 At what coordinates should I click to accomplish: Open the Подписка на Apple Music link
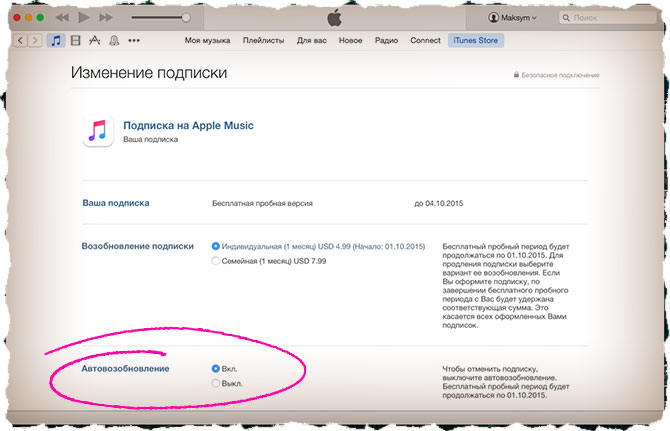[x=188, y=126]
